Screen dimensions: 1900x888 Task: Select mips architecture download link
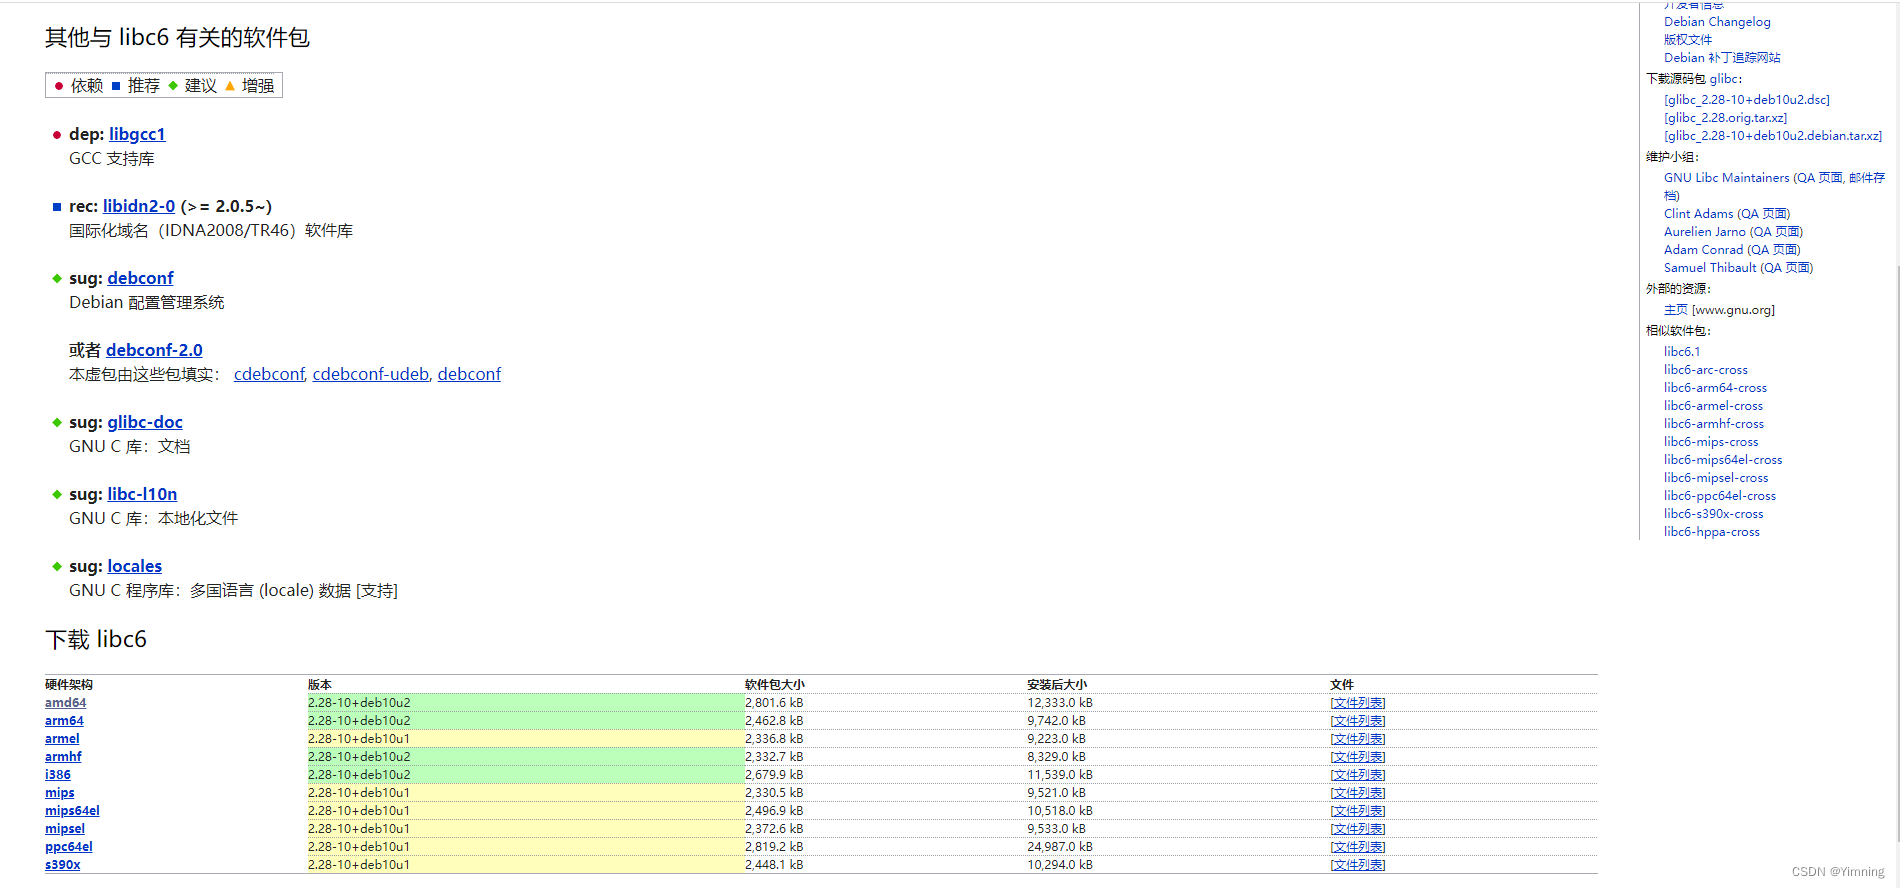(x=60, y=793)
